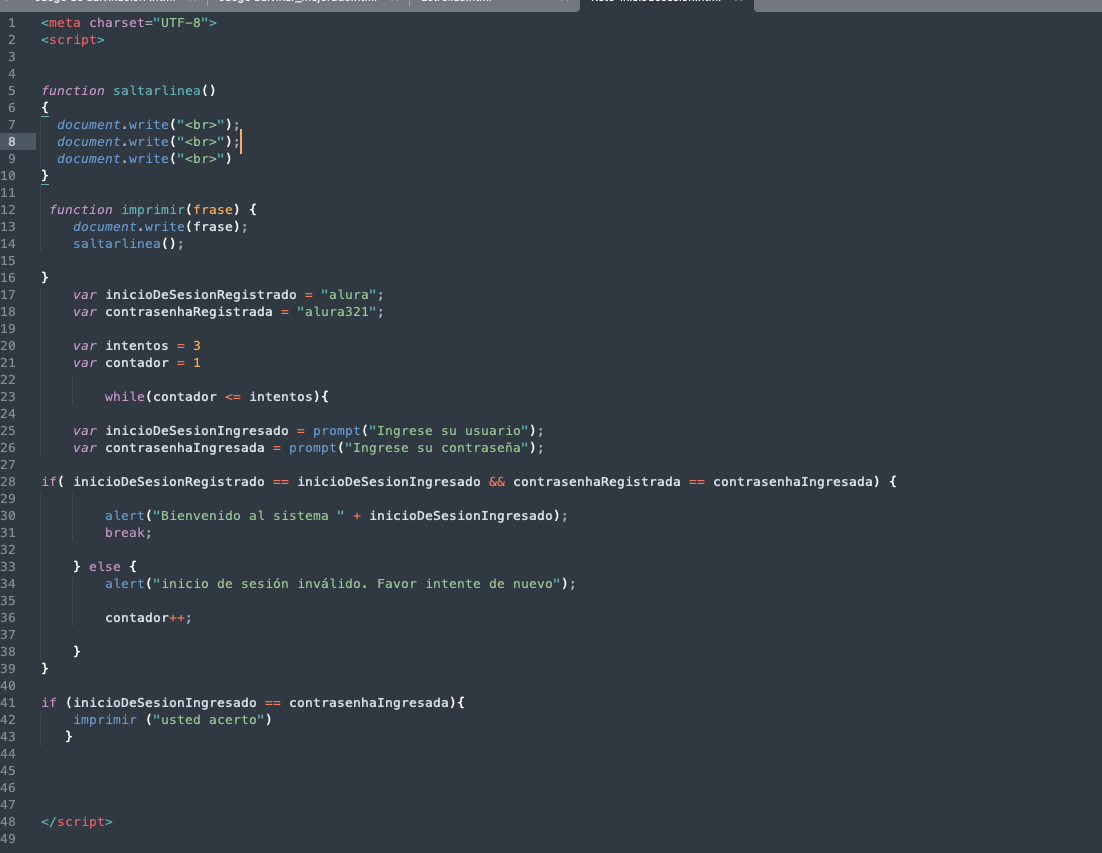Click line number 41 in the gutter

[8, 703]
